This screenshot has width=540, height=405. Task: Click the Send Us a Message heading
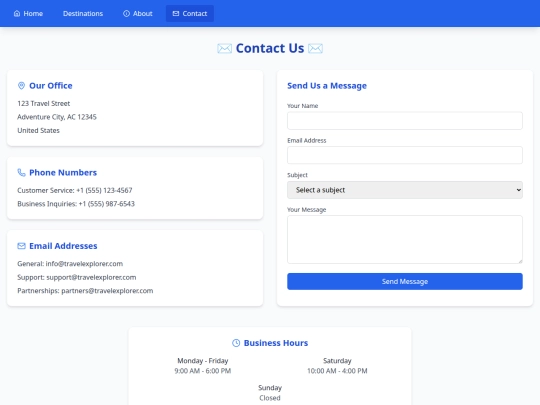pyautogui.click(x=327, y=86)
